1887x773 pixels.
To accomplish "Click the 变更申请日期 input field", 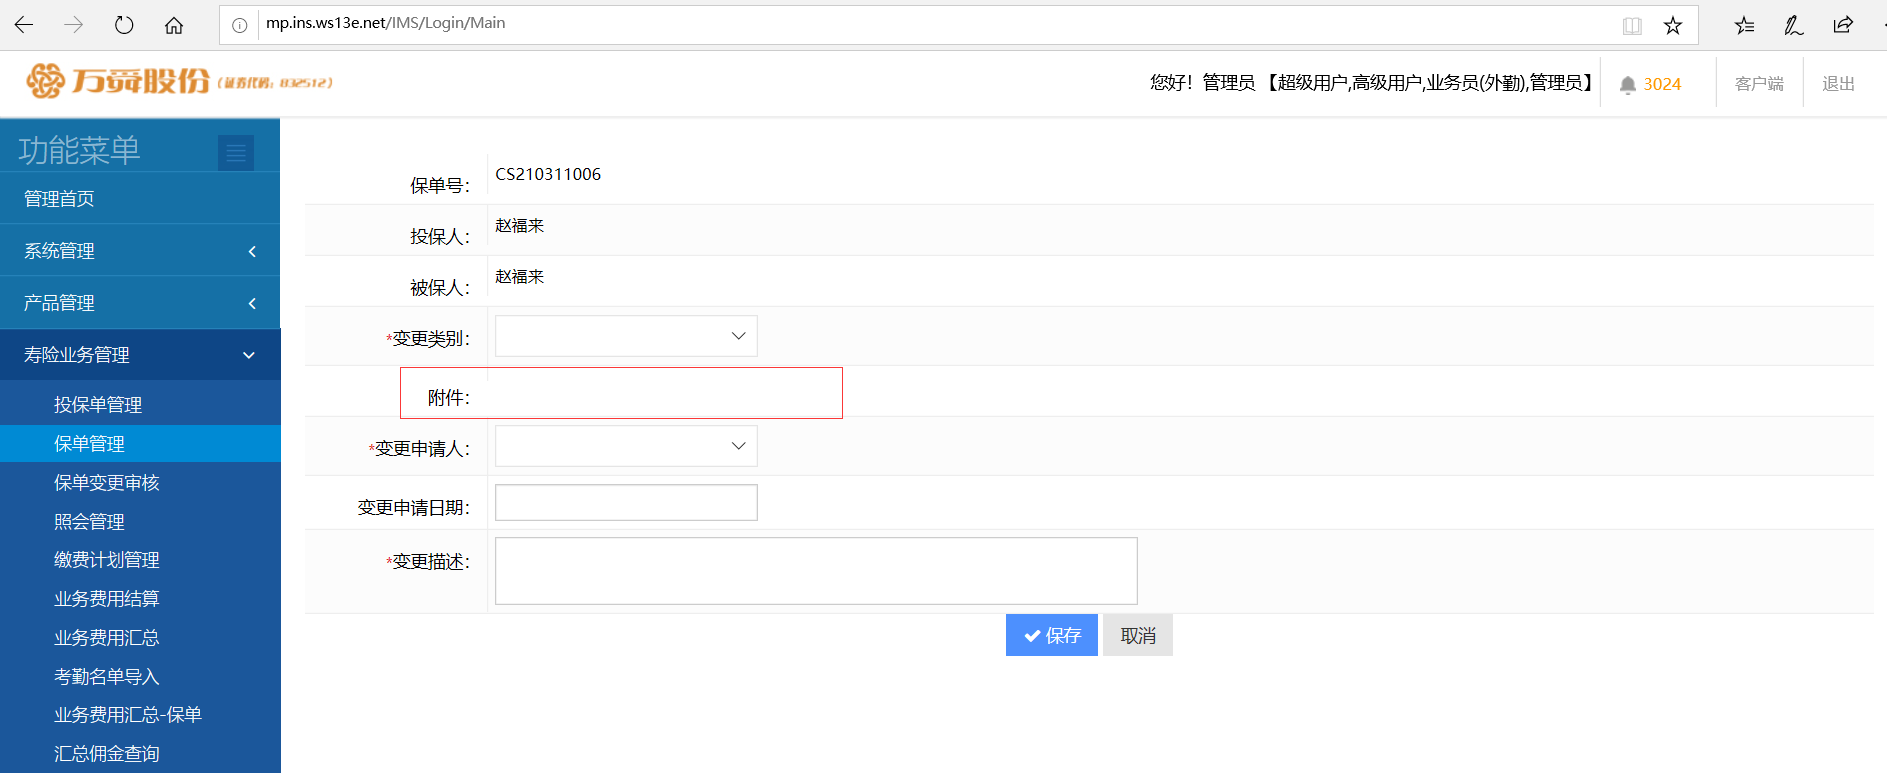I will coord(626,503).
